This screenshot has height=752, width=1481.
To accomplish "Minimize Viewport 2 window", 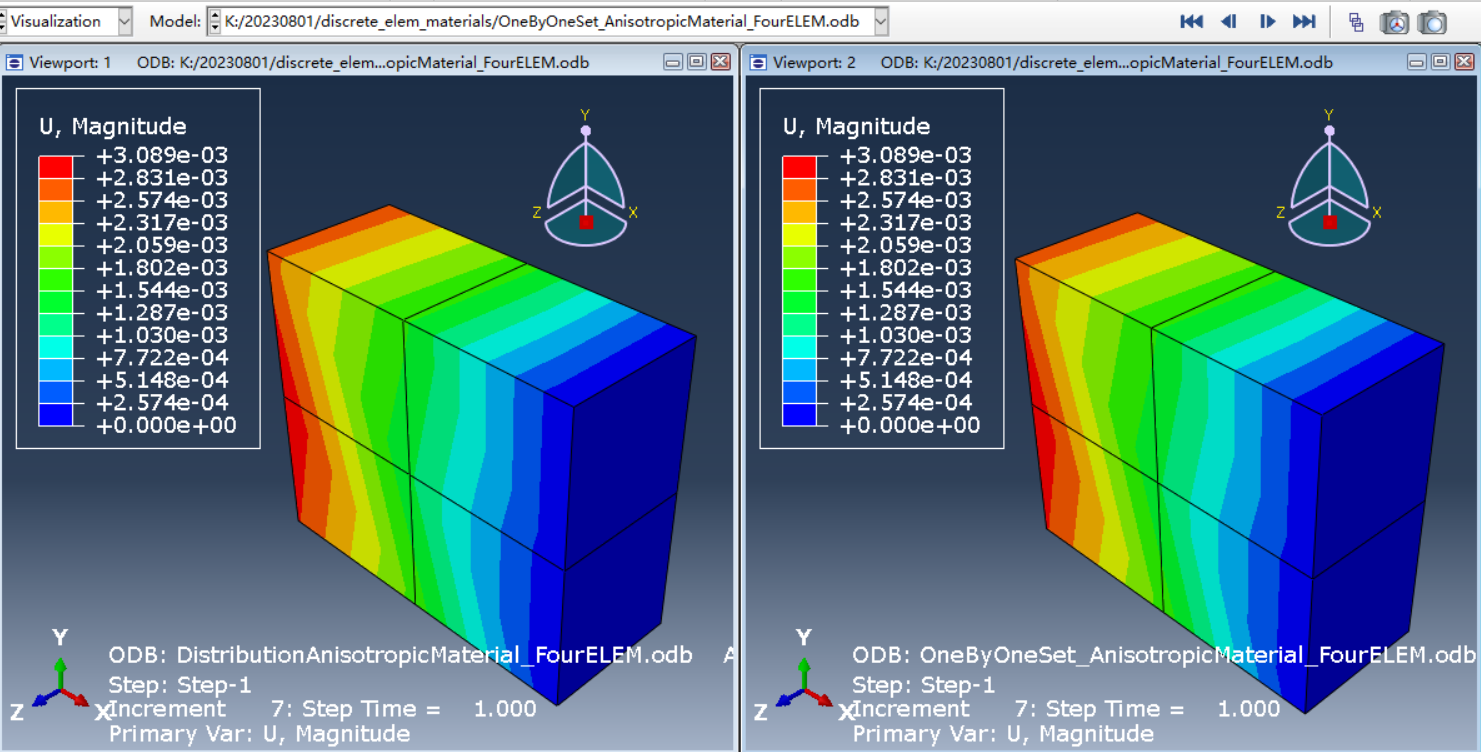I will coord(1416,62).
